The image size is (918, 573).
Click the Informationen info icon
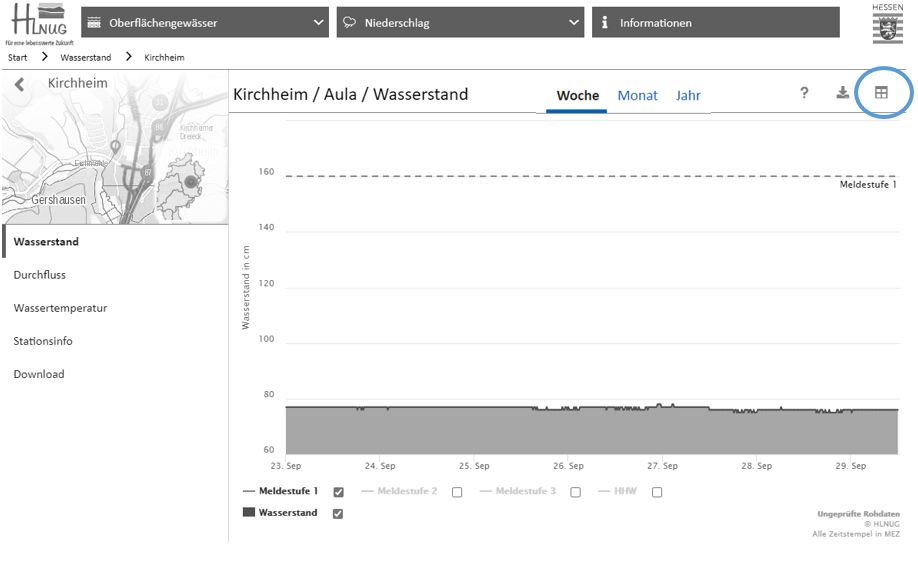605,23
